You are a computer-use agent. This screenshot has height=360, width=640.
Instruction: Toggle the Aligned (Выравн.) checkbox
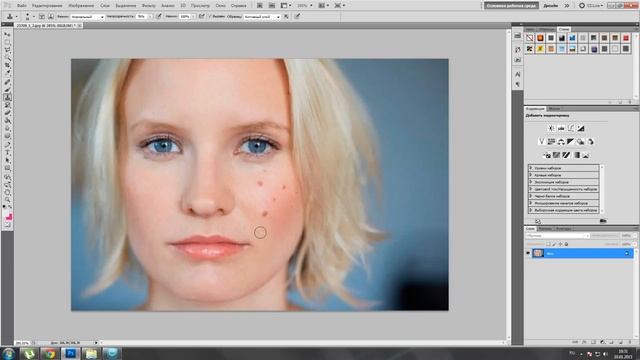coord(210,17)
